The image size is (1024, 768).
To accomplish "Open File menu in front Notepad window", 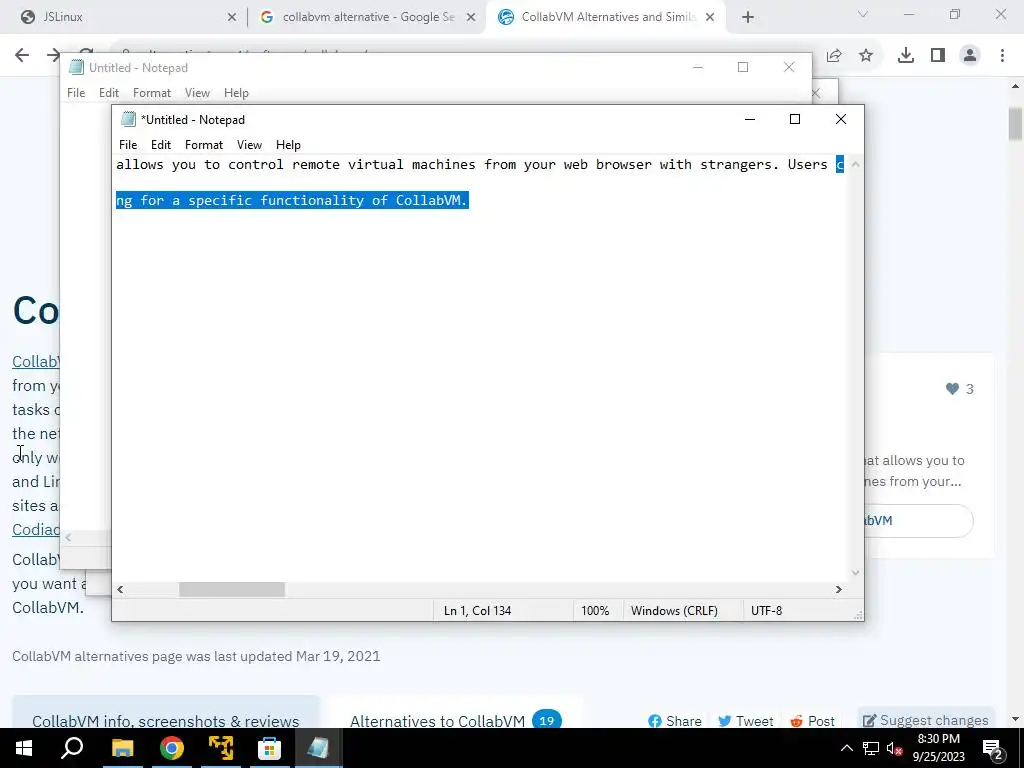I will [128, 145].
